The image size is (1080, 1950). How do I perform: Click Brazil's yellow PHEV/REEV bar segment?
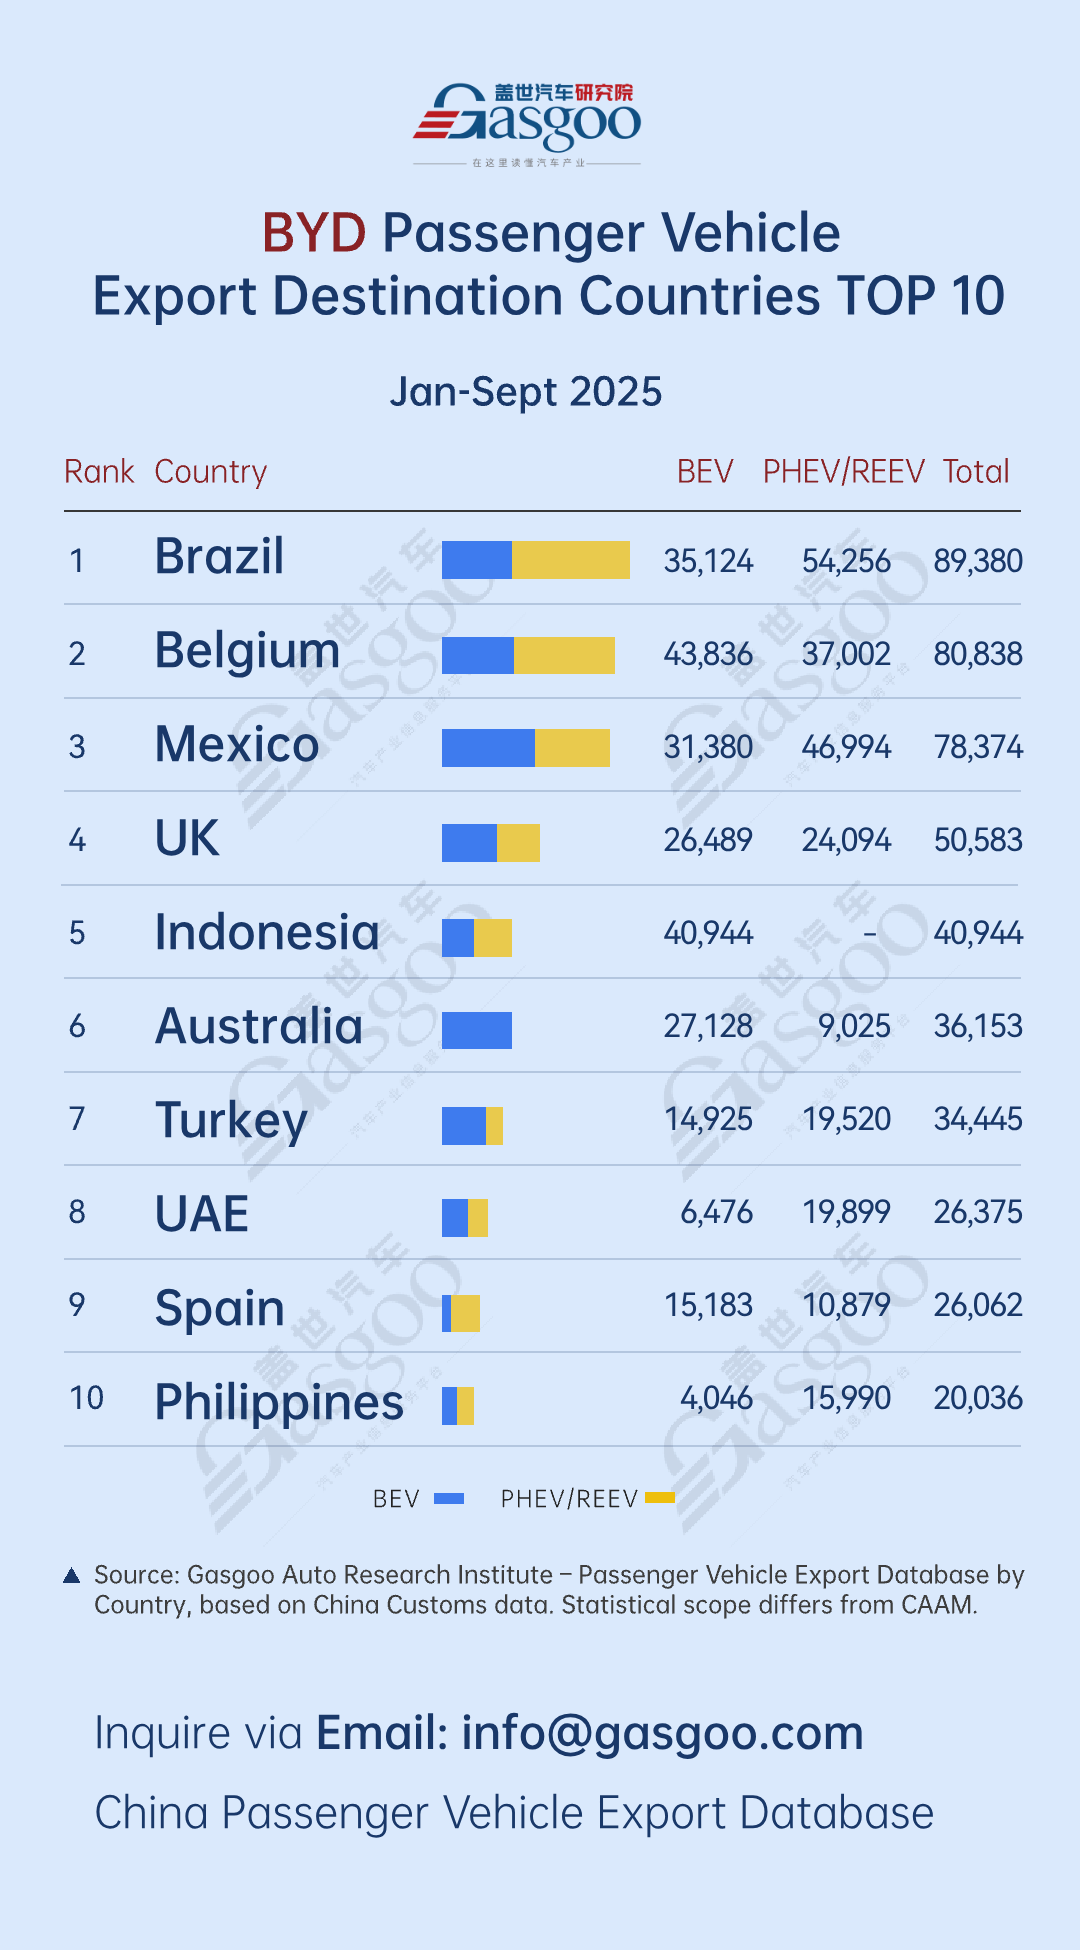(x=571, y=560)
